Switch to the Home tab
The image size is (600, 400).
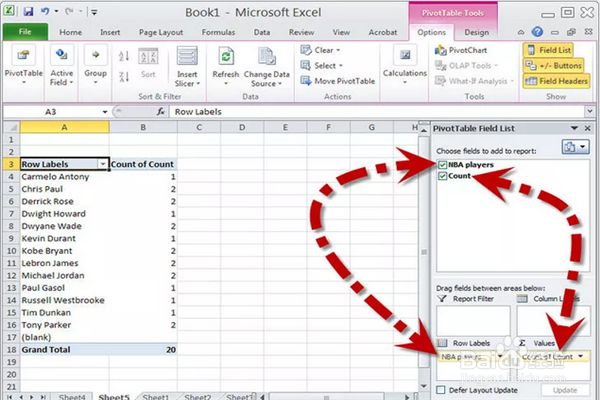pyautogui.click(x=70, y=33)
